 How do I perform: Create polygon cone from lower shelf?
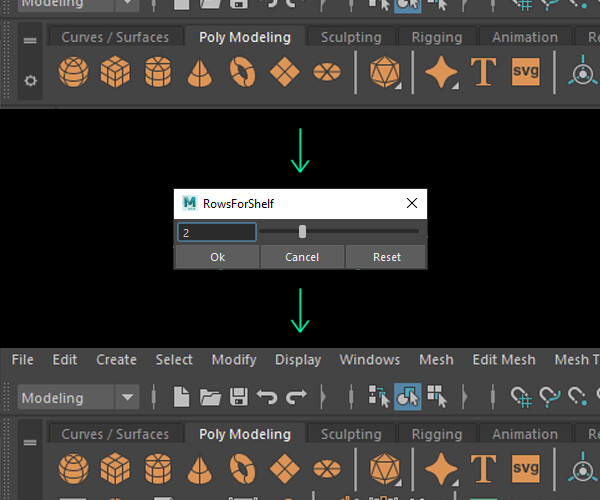200,470
